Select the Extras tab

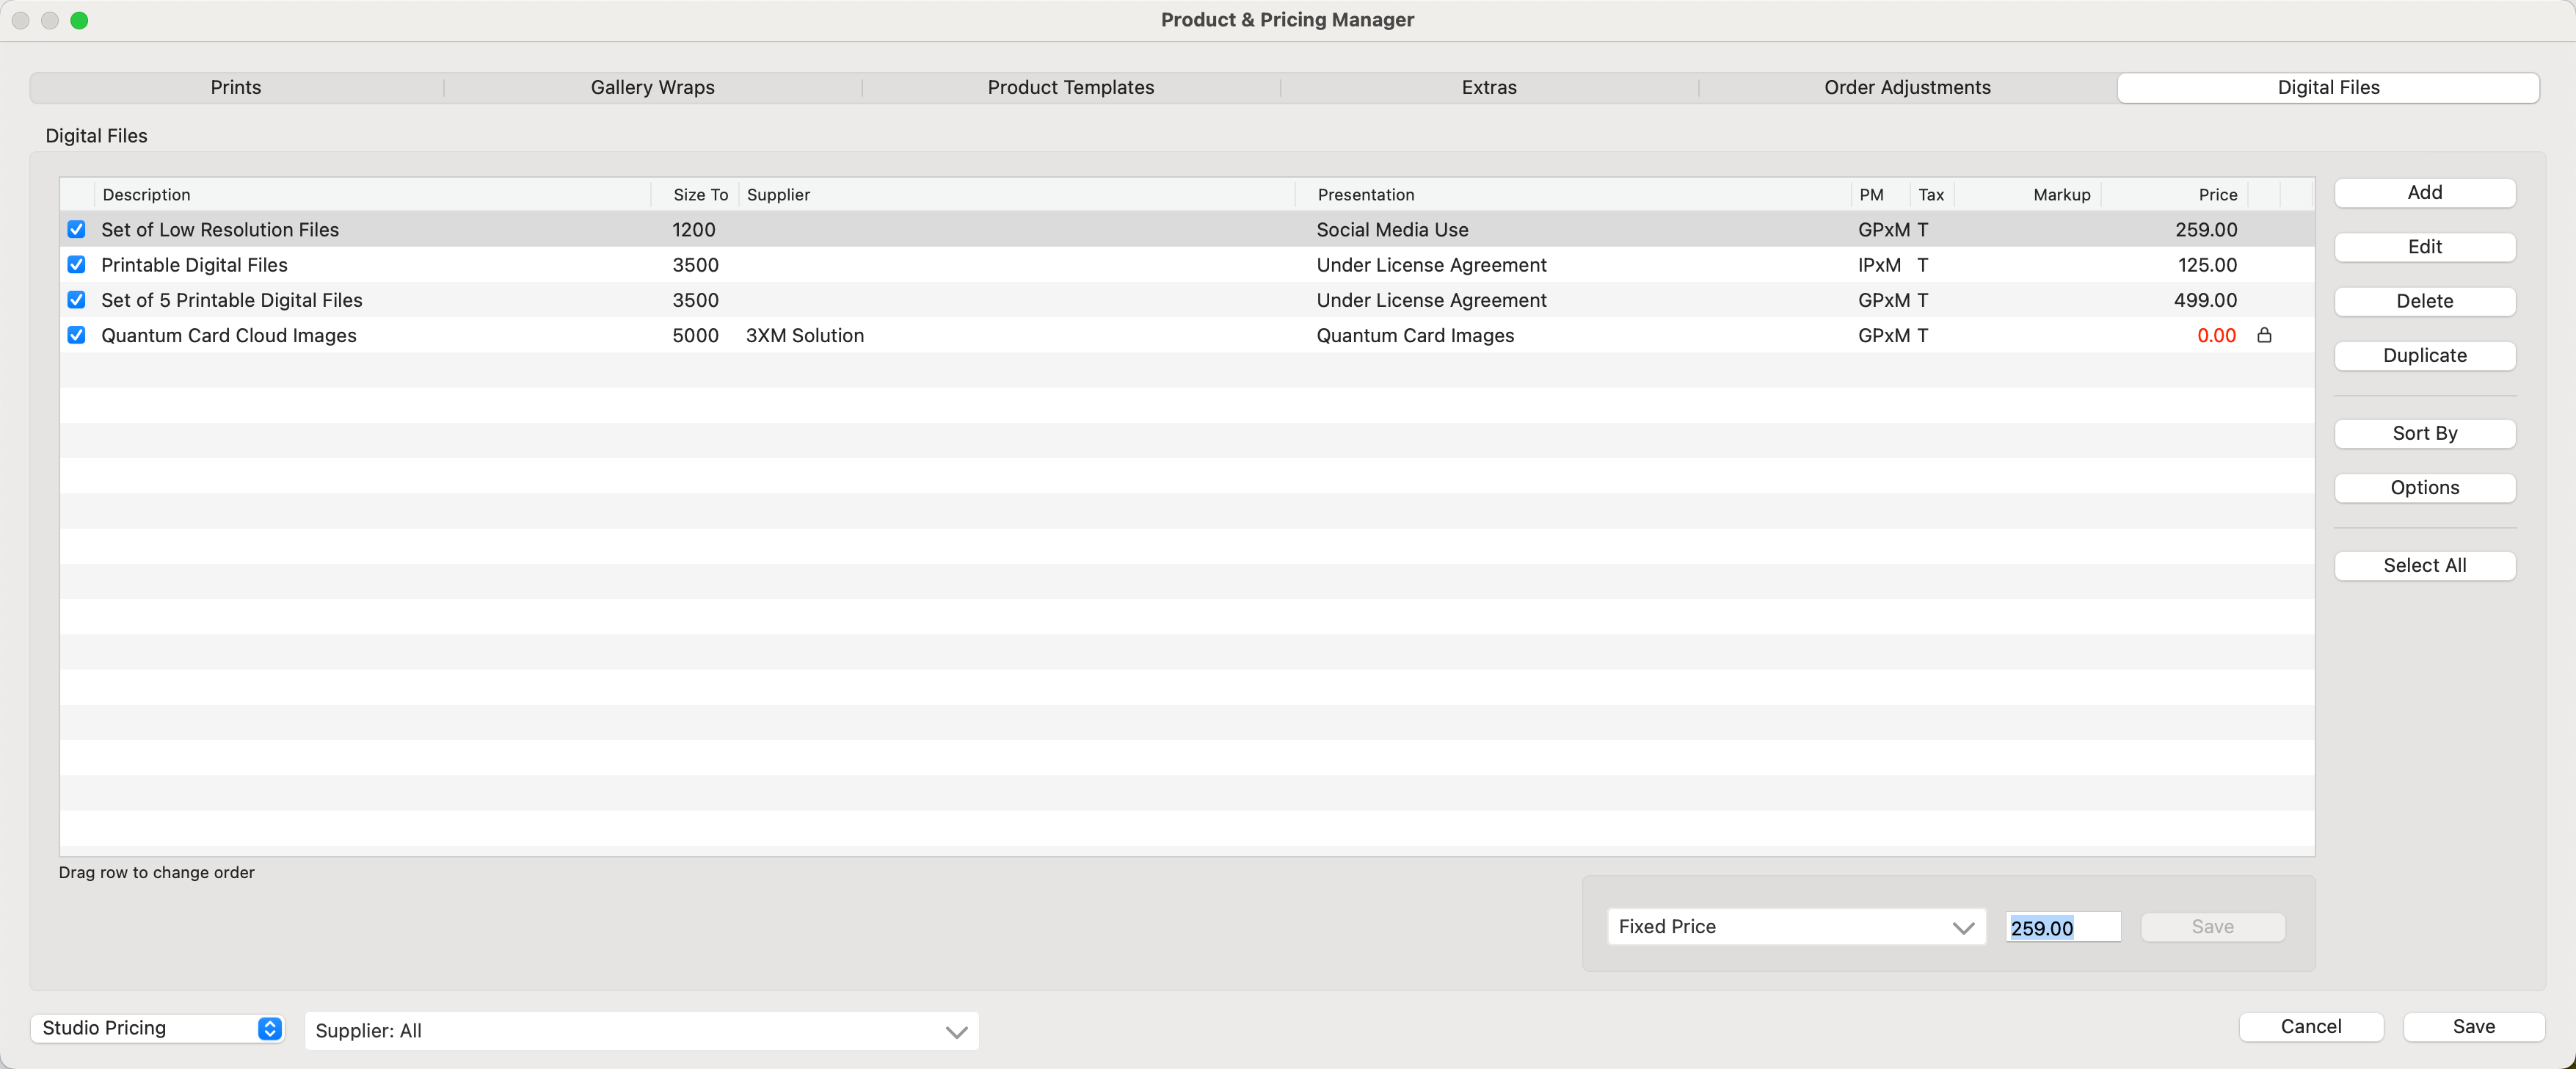click(1488, 88)
